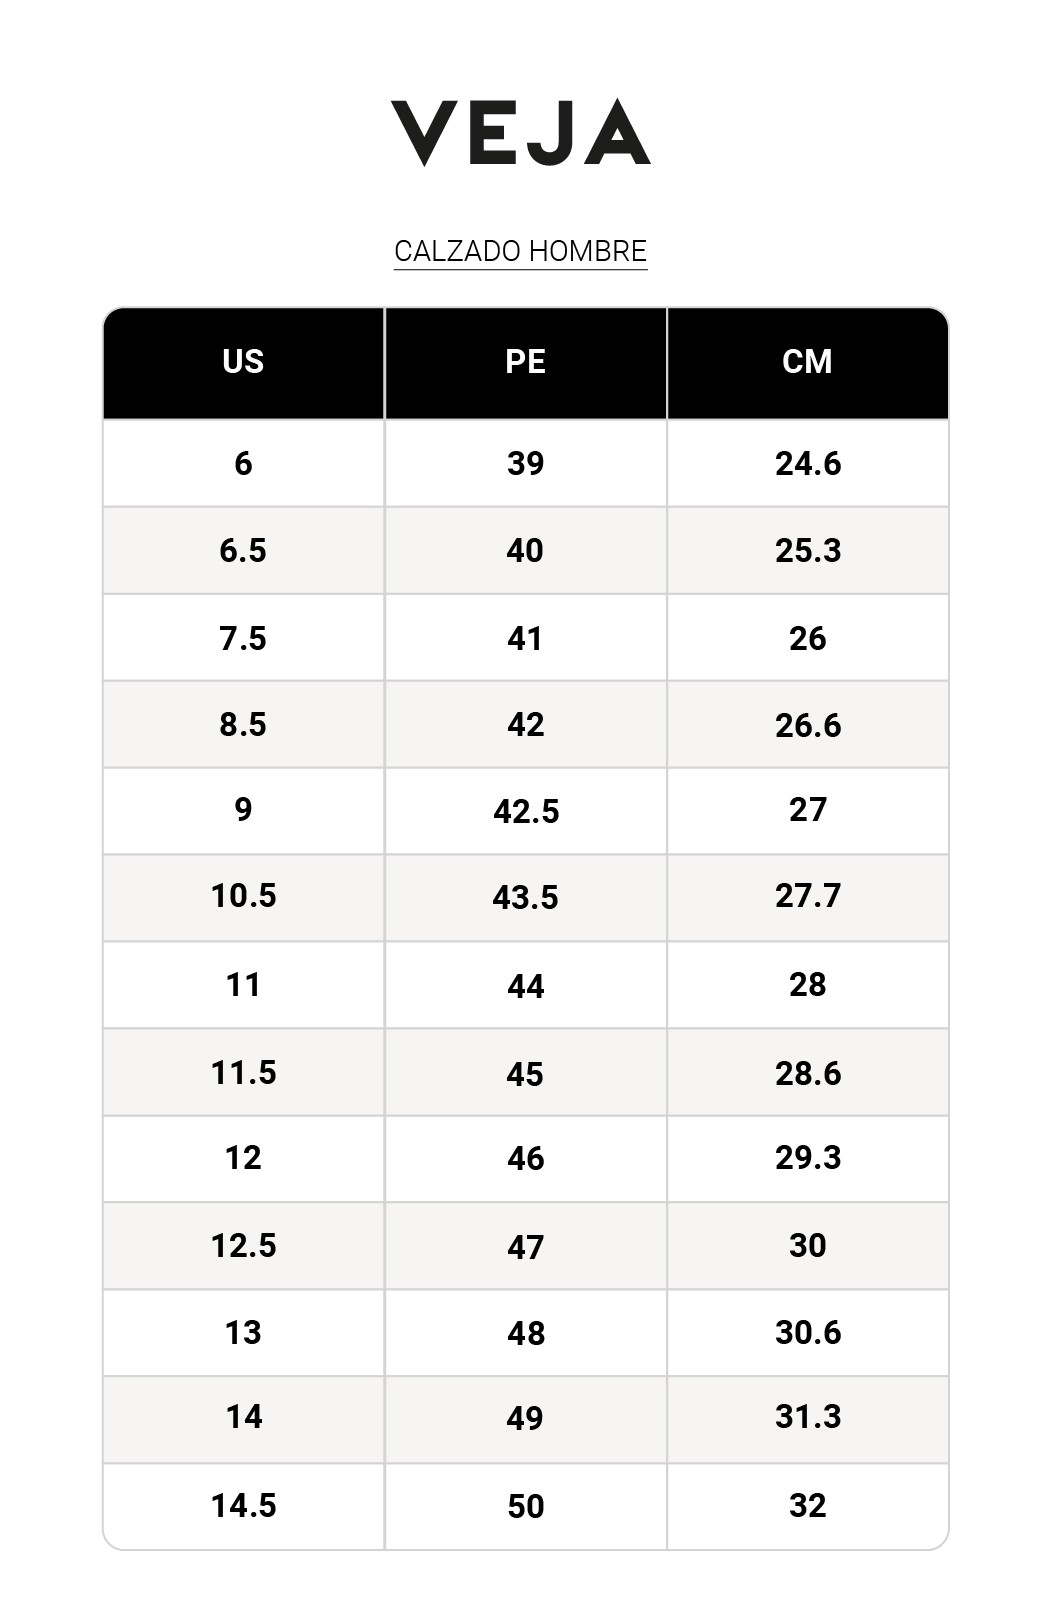Click PE size 50 cell
This screenshot has height=1617, width=1042.
525,1506
